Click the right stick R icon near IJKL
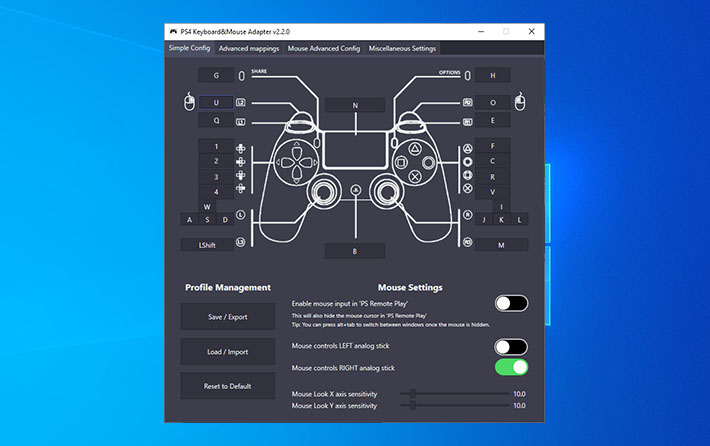This screenshot has height=446, width=710. (467, 215)
